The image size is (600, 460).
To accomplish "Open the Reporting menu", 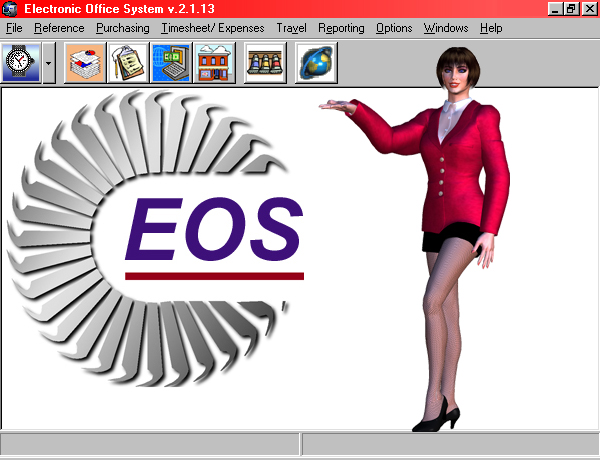I will point(341,28).
